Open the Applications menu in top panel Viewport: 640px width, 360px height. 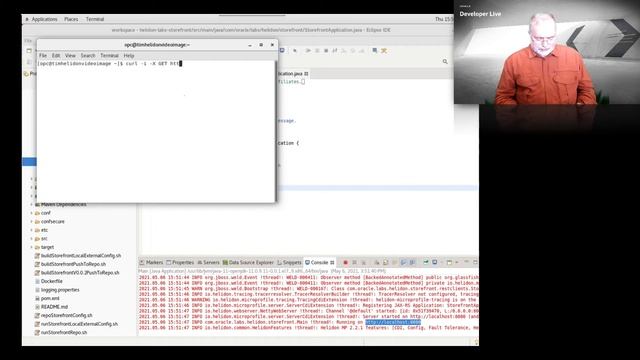44,19
